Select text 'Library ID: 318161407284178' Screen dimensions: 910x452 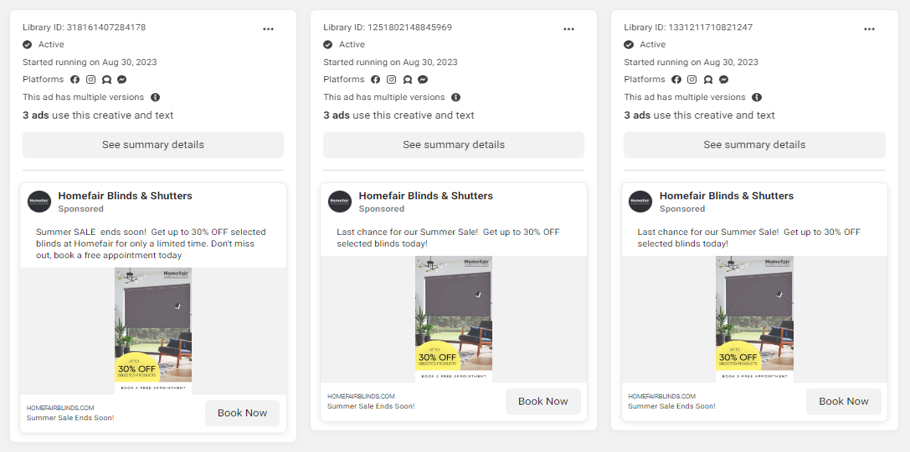point(84,27)
